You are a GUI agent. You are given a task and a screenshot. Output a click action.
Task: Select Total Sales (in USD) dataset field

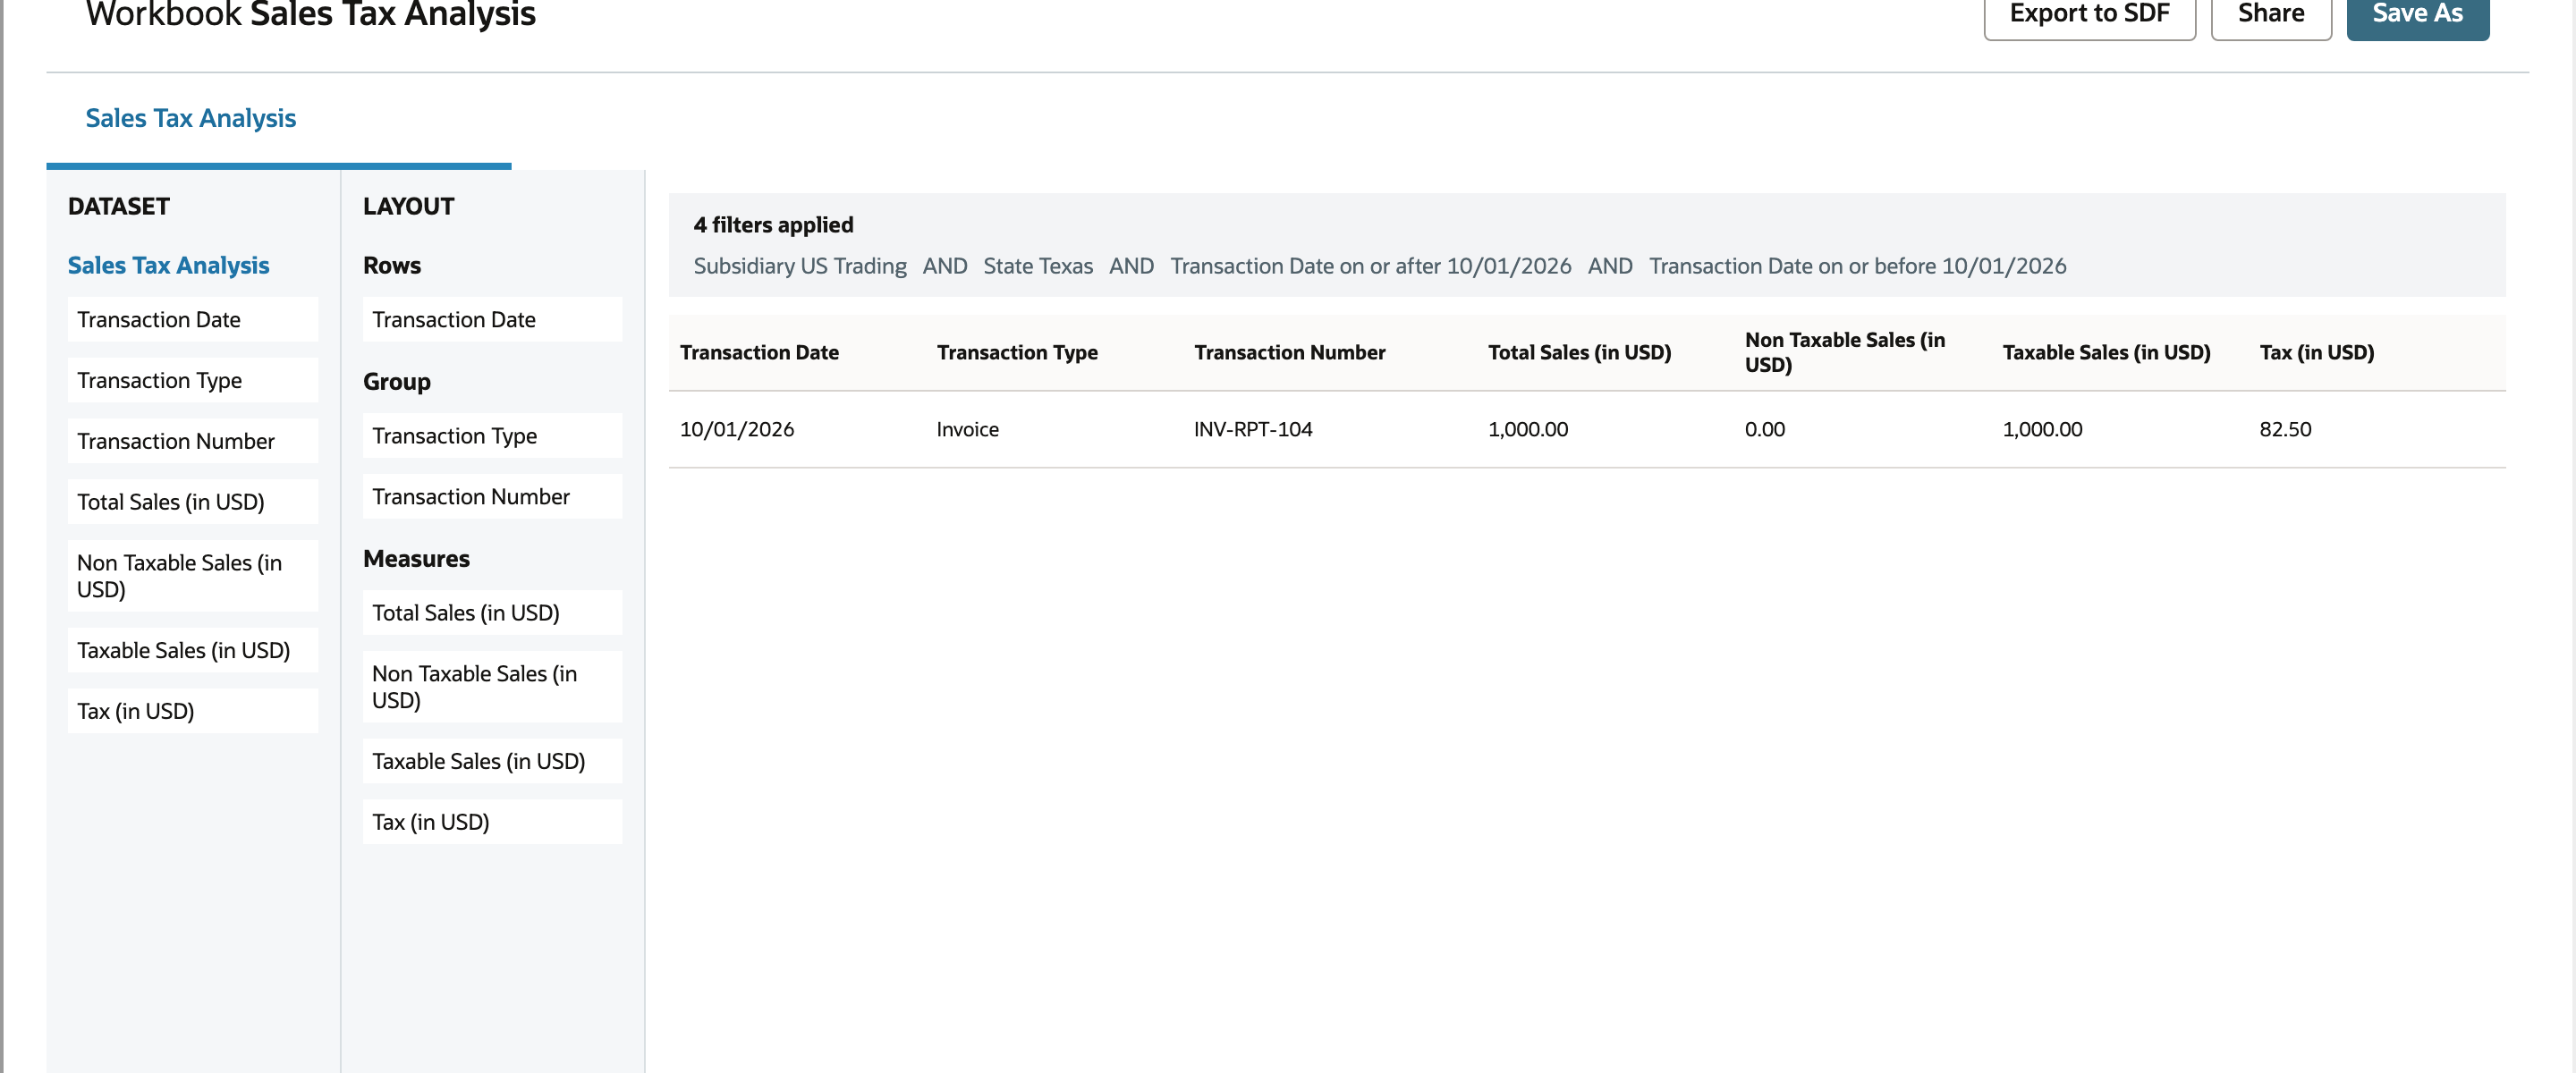(x=193, y=502)
